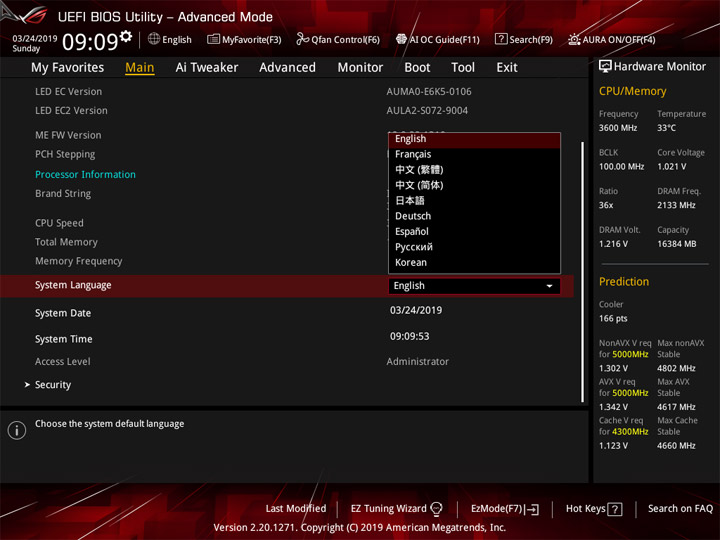
Task: Expand the Security submenu arrow
Action: [x=27, y=384]
